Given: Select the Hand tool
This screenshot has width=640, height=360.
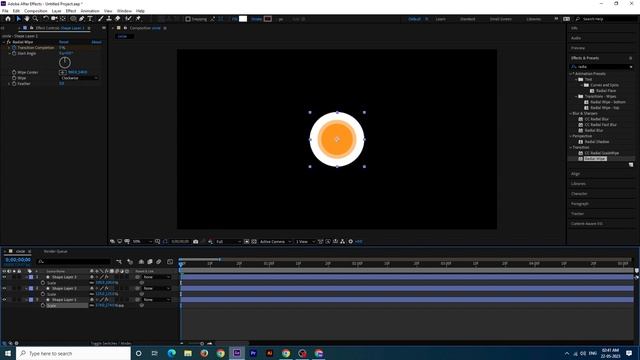Looking at the screenshot, I should point(27,19).
